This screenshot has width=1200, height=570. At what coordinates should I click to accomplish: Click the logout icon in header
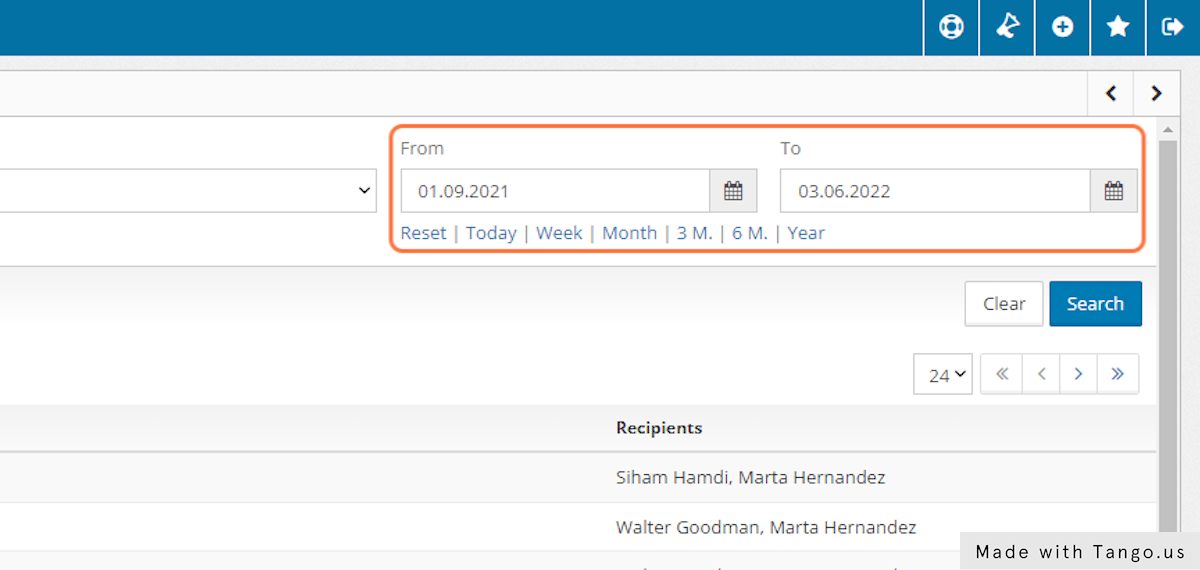(1172, 27)
